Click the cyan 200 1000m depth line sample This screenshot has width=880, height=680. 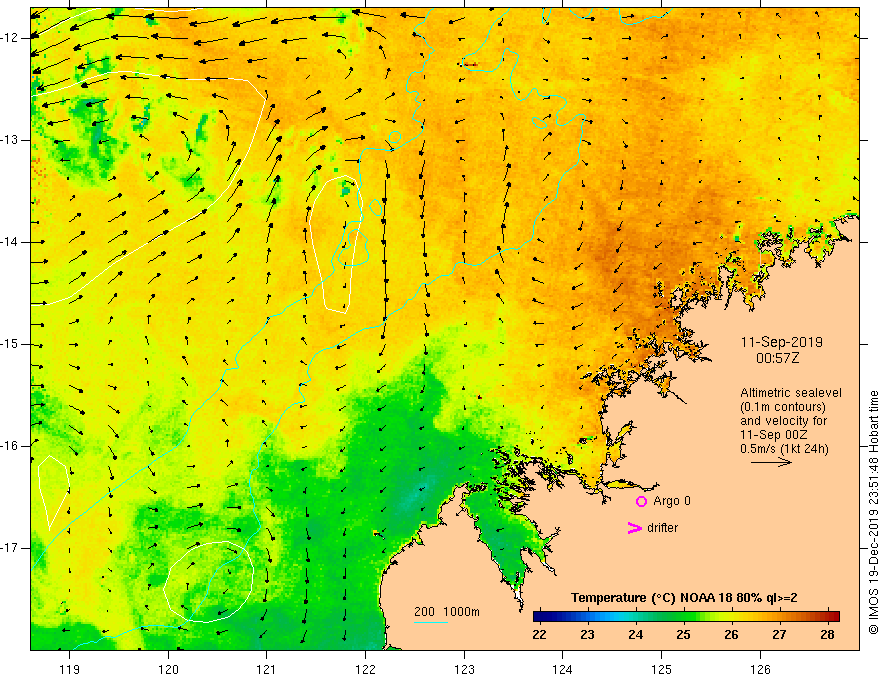[x=430, y=622]
